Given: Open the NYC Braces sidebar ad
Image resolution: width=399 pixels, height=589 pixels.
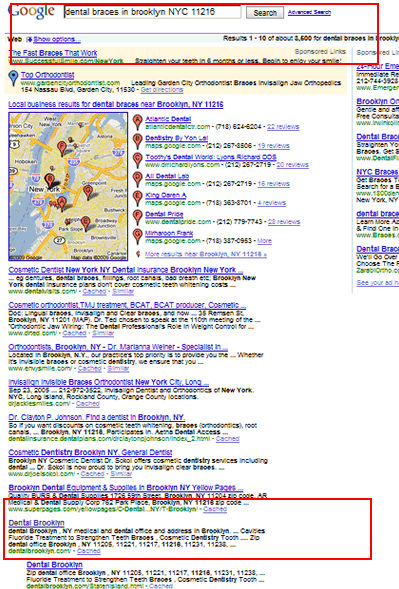Looking at the screenshot, I should pos(377,172).
